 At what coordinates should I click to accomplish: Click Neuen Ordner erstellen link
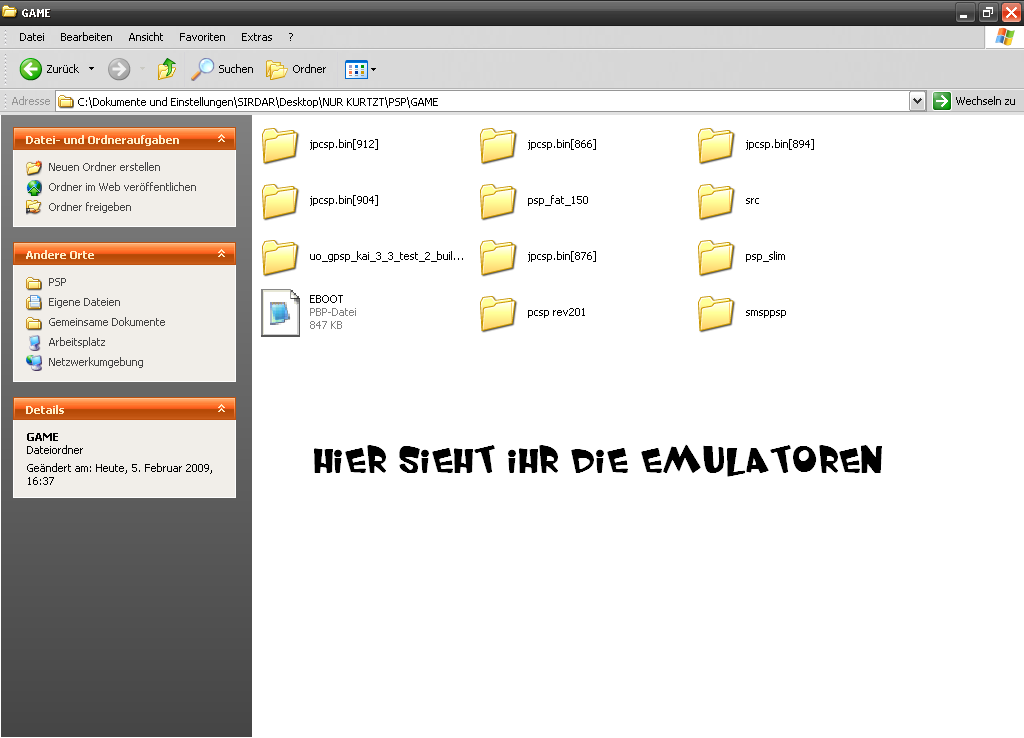tap(104, 167)
